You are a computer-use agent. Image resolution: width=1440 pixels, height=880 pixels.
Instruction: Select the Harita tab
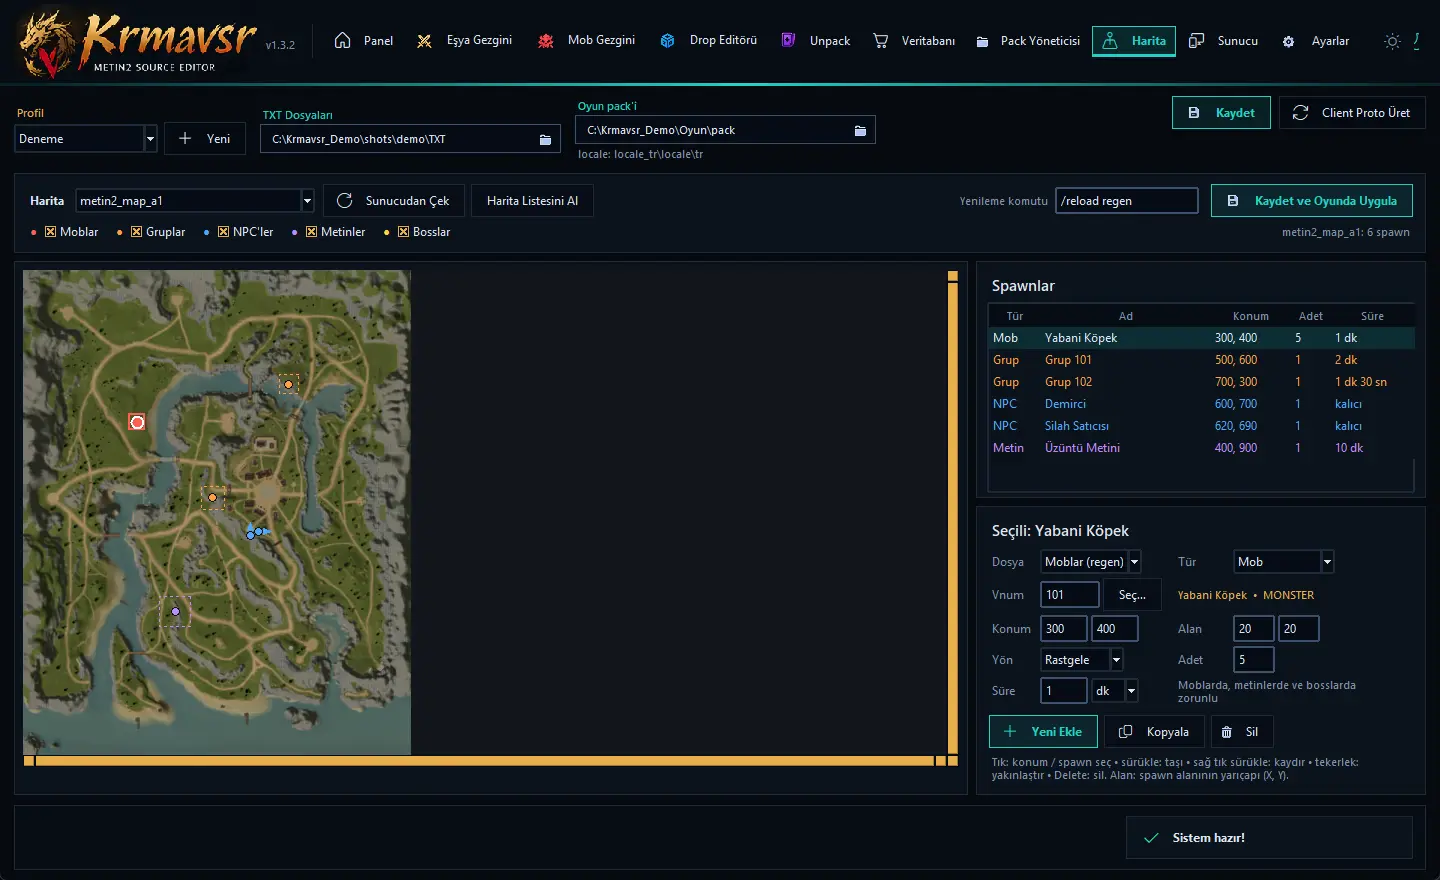(x=1134, y=41)
